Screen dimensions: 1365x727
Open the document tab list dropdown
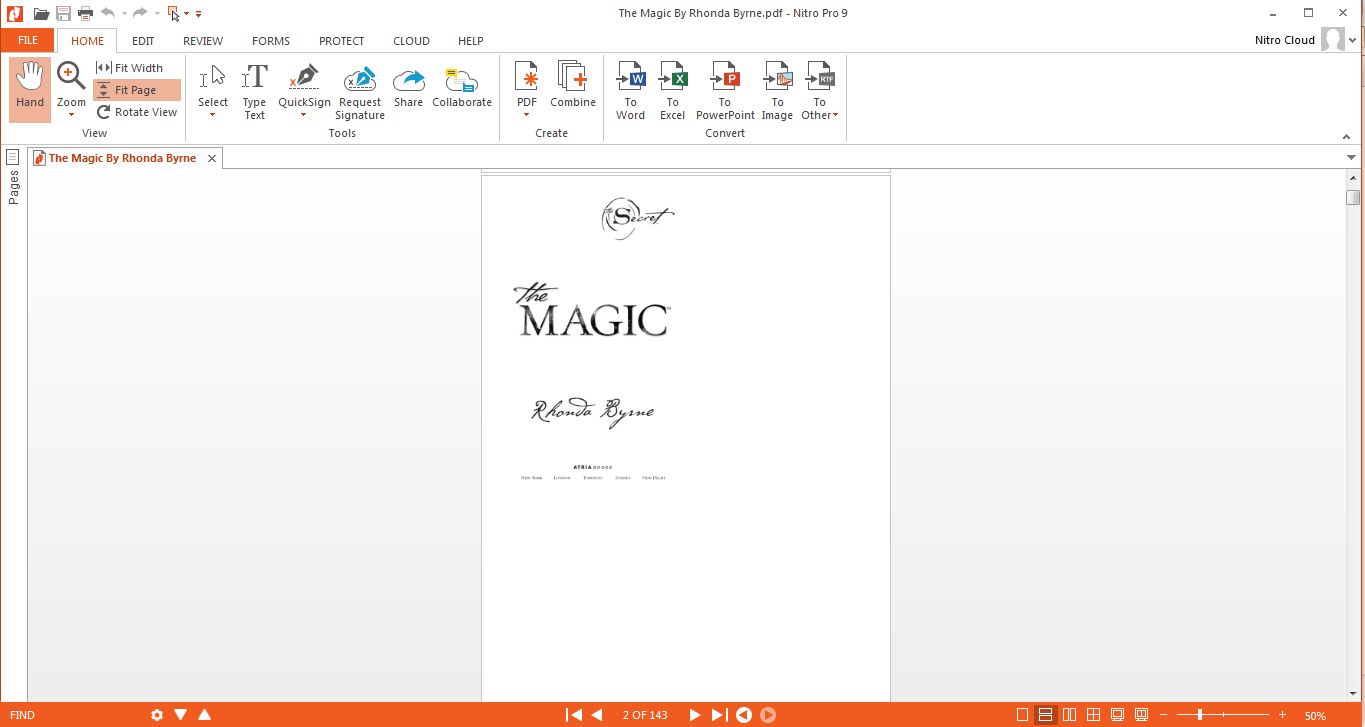click(x=1352, y=158)
